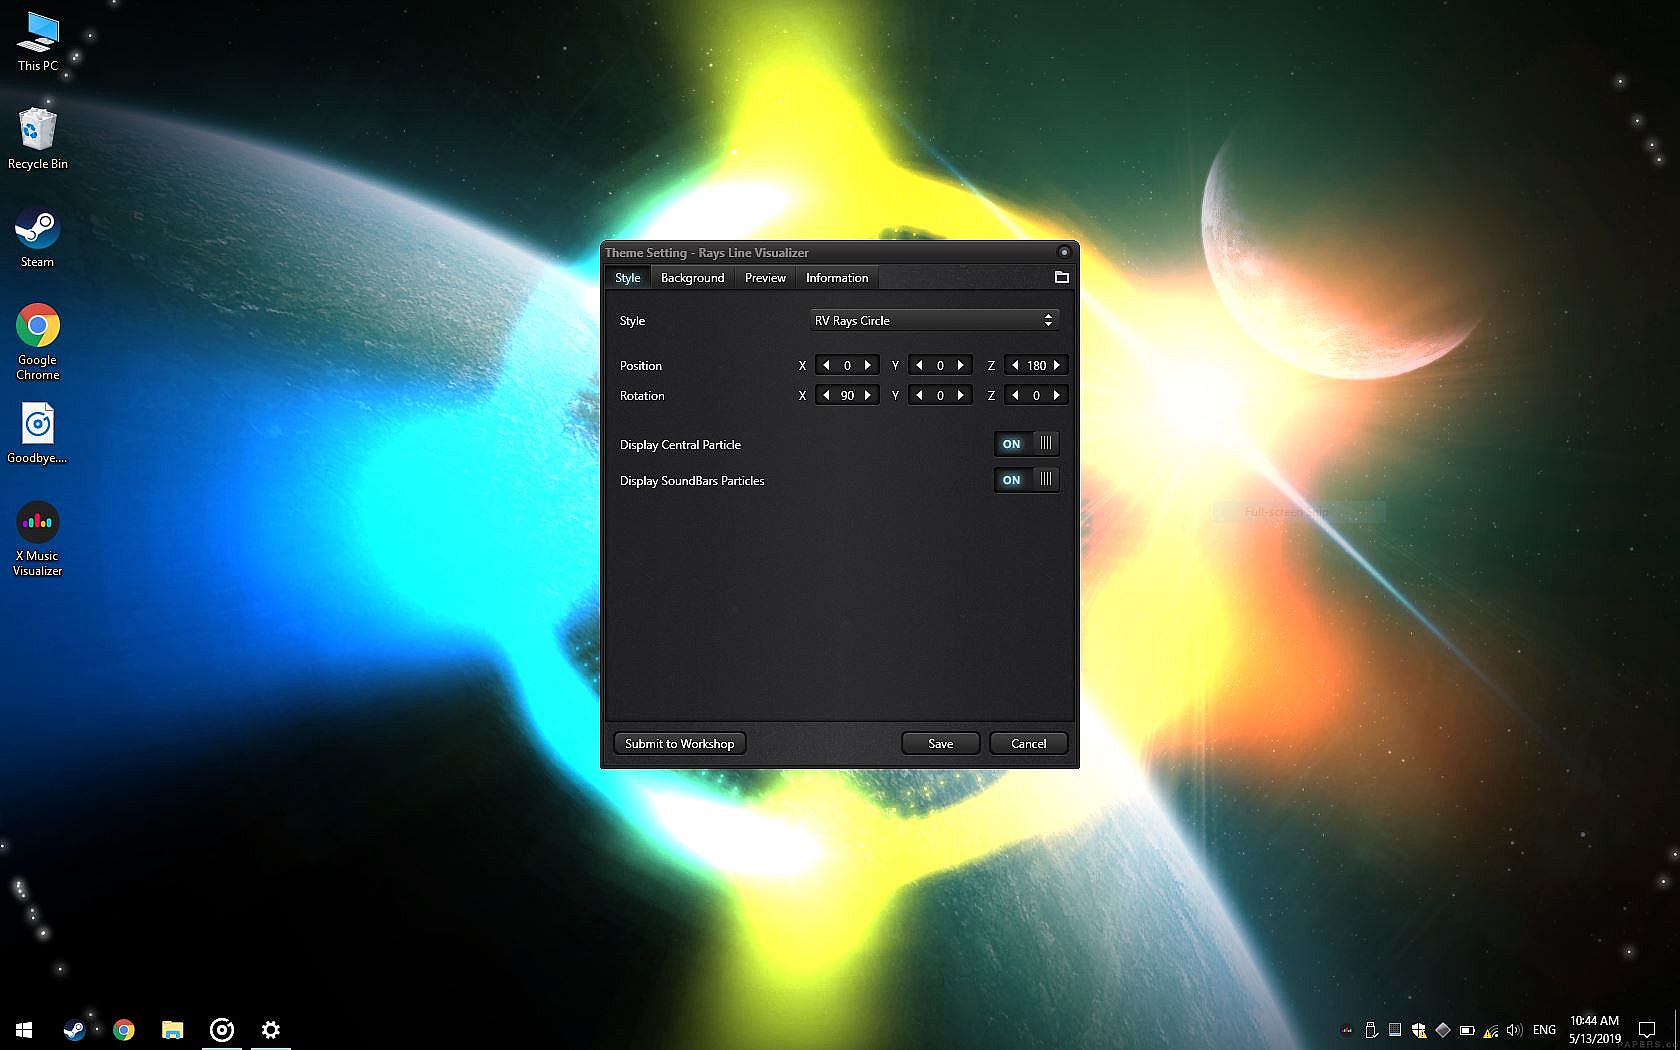1680x1050 pixels.
Task: Switch to the Preview tab
Action: coord(765,278)
